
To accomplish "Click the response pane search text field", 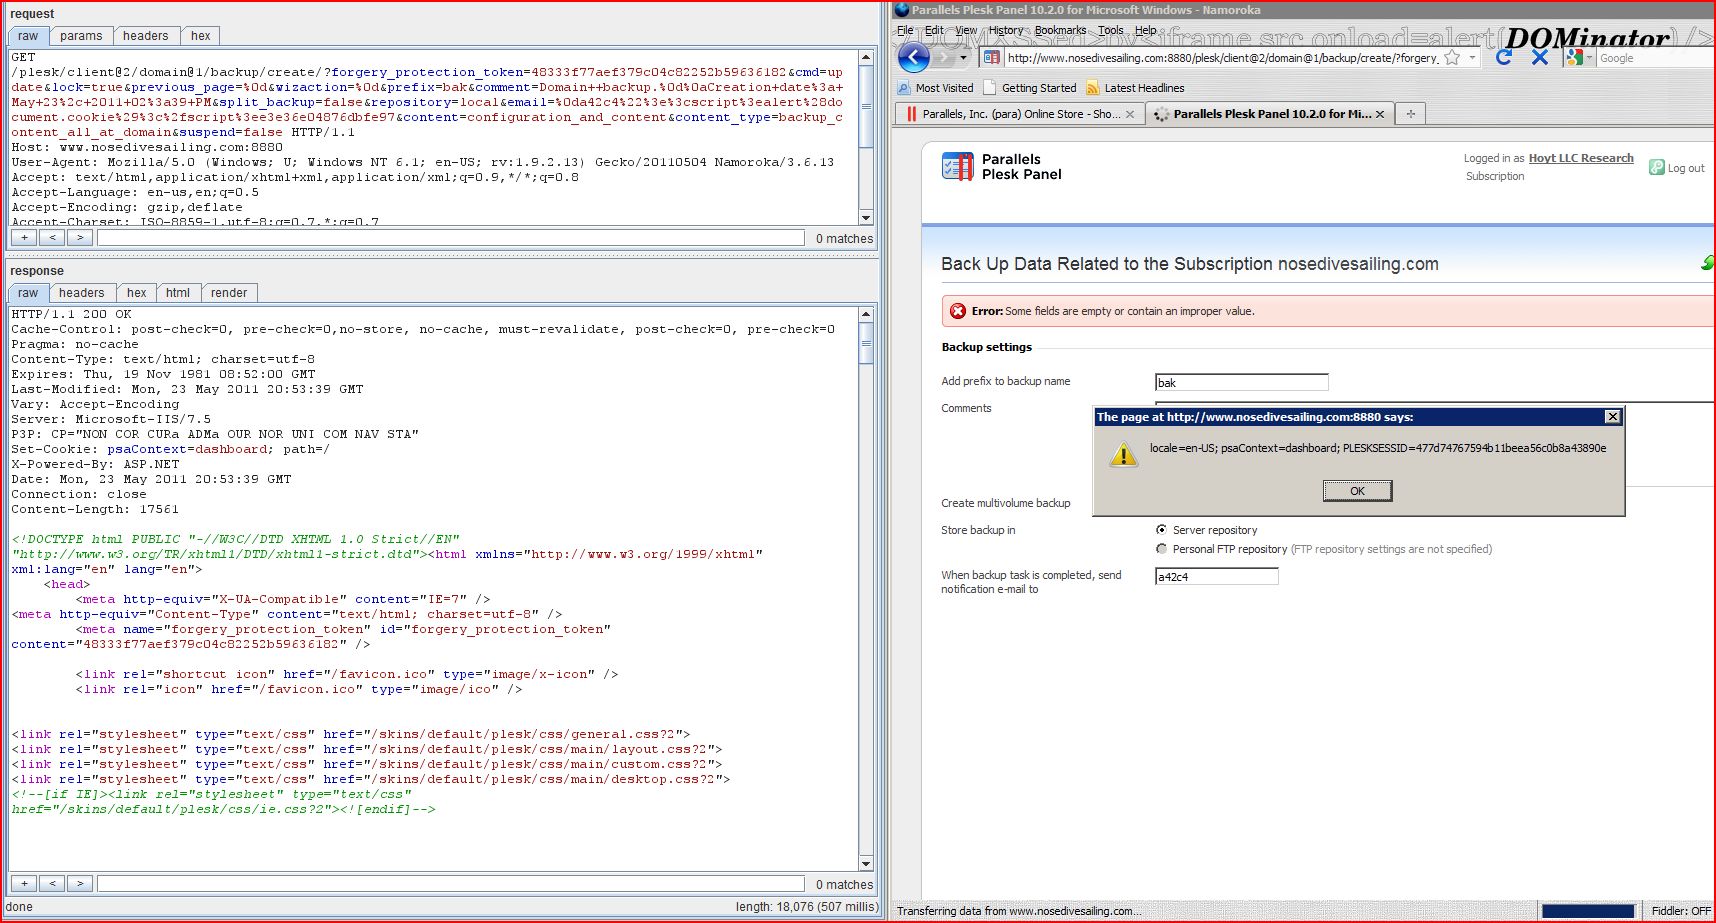I will (451, 884).
